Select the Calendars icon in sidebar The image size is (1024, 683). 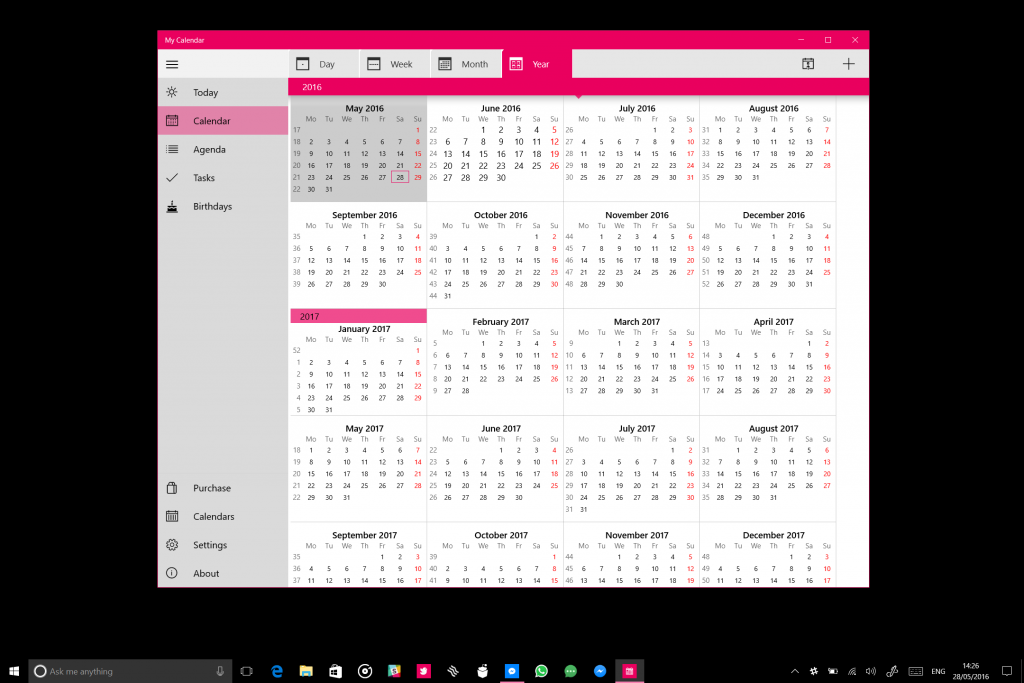(x=172, y=516)
